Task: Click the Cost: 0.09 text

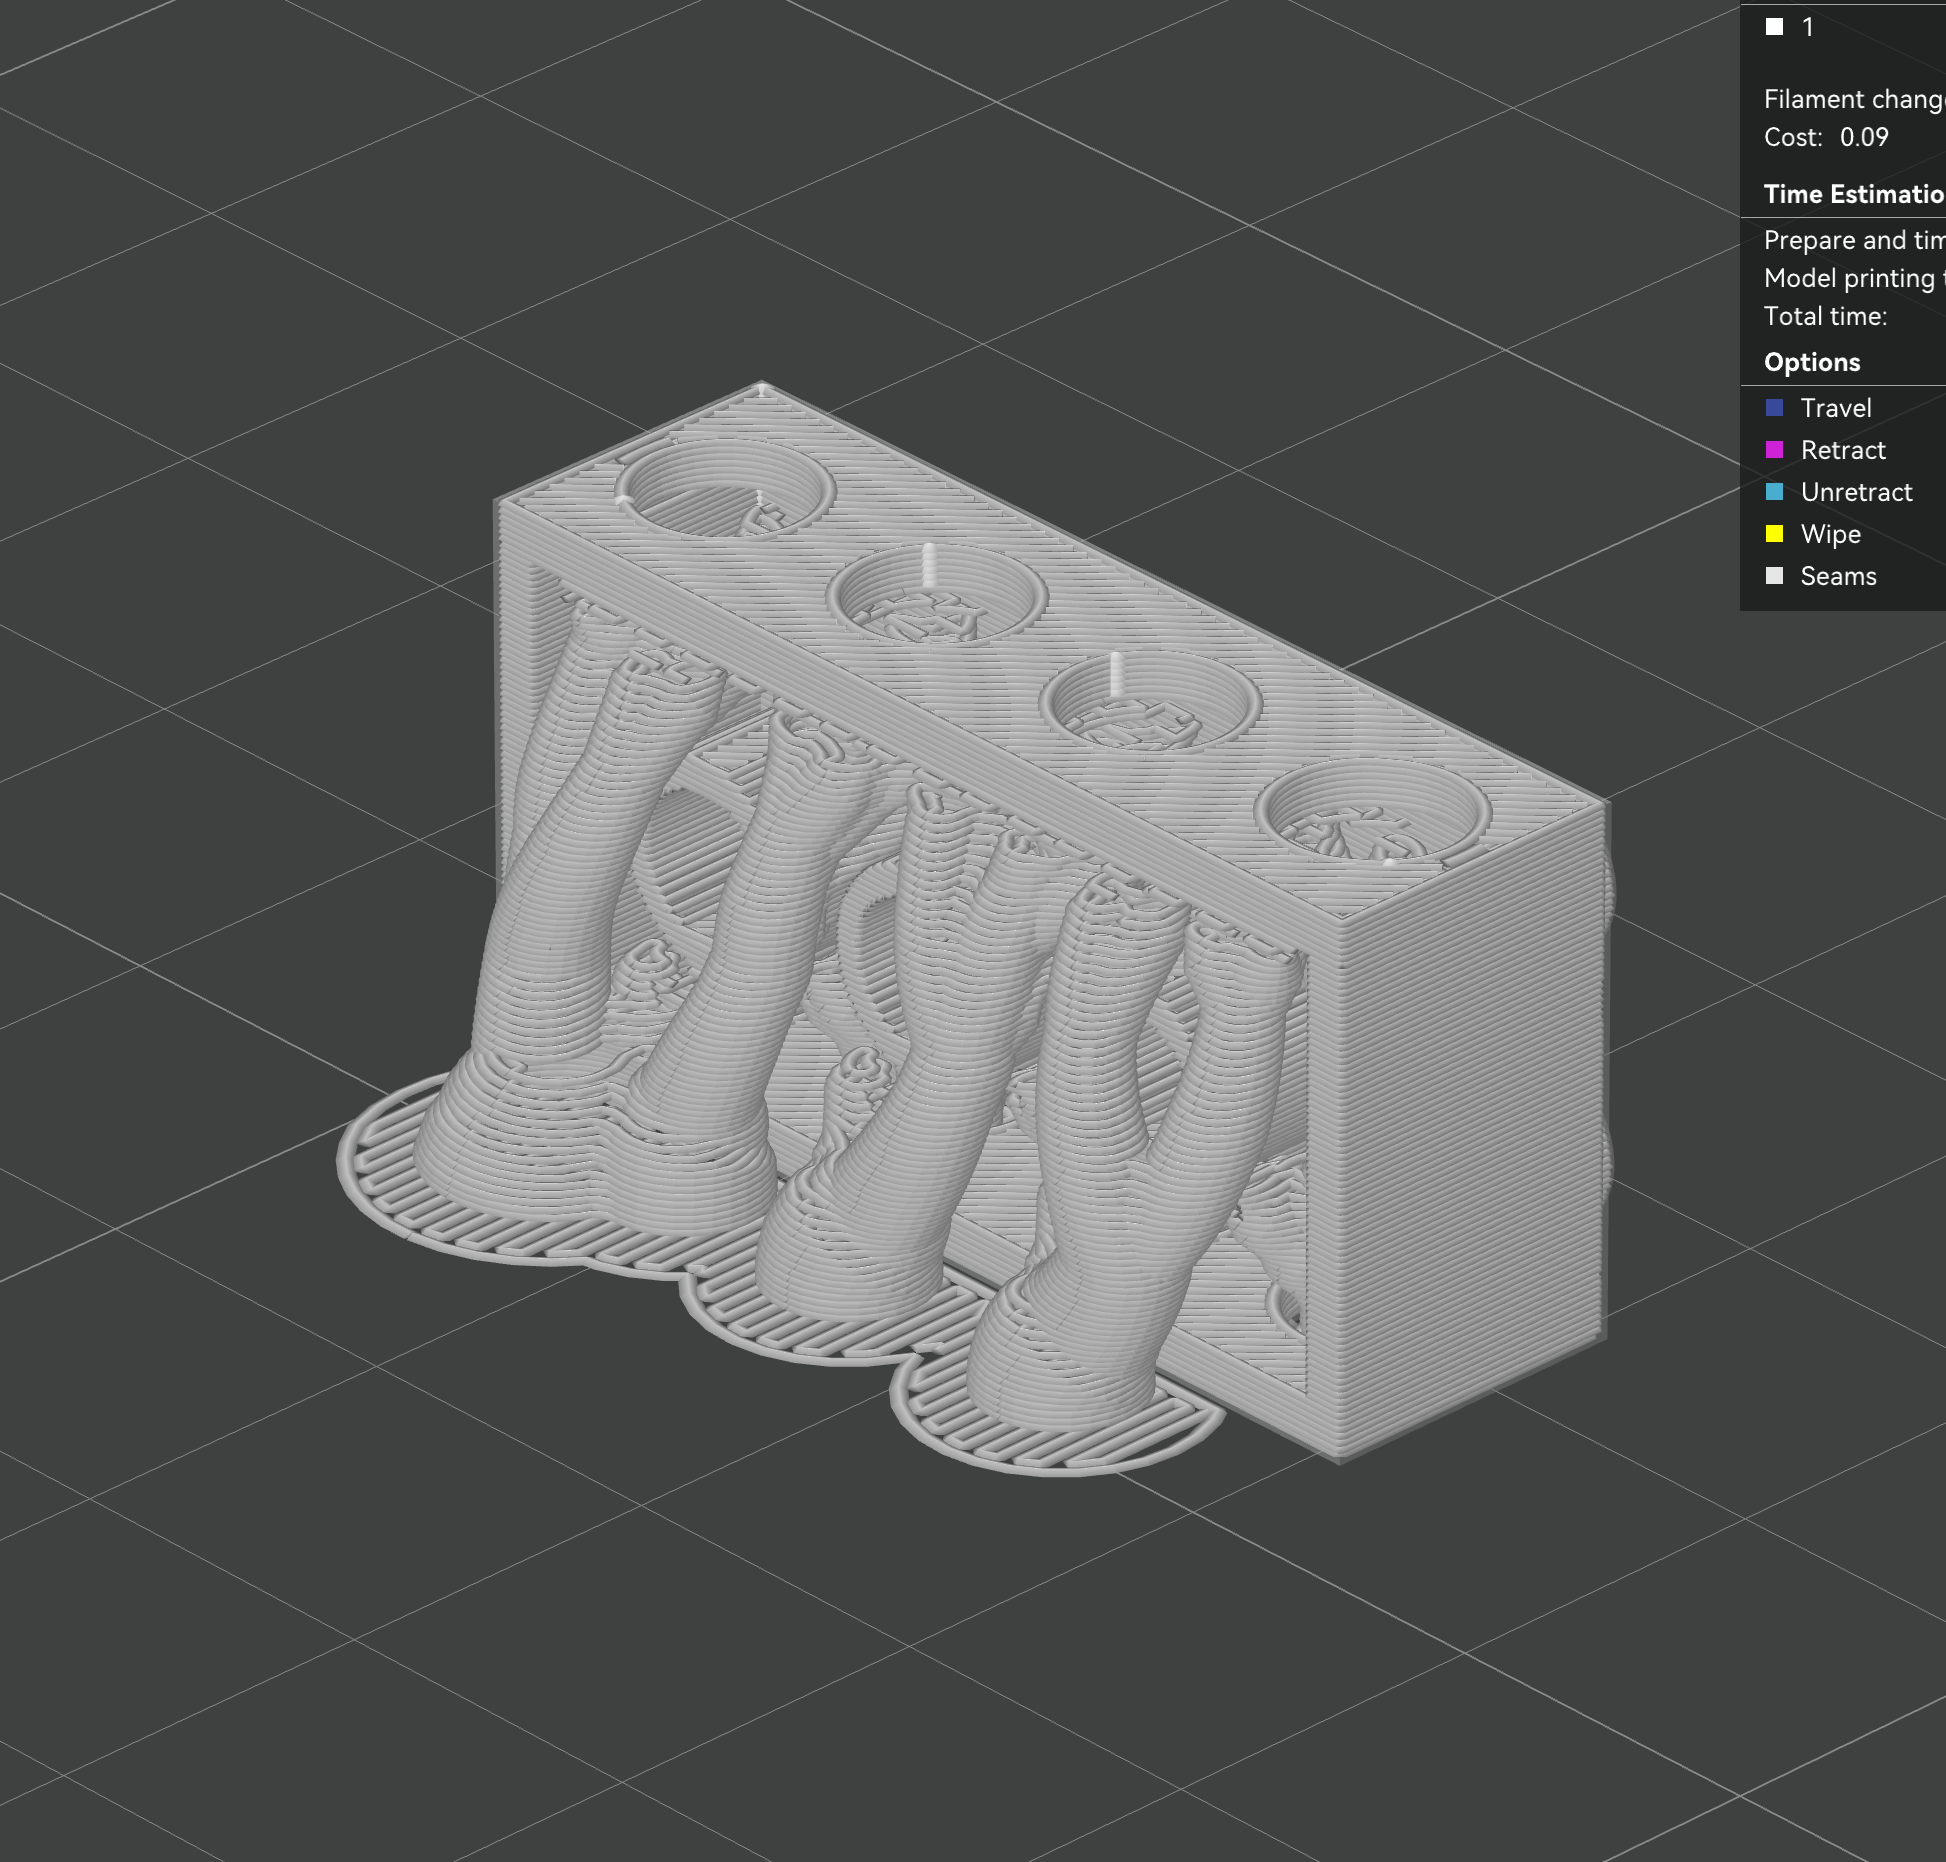Action: point(1826,137)
